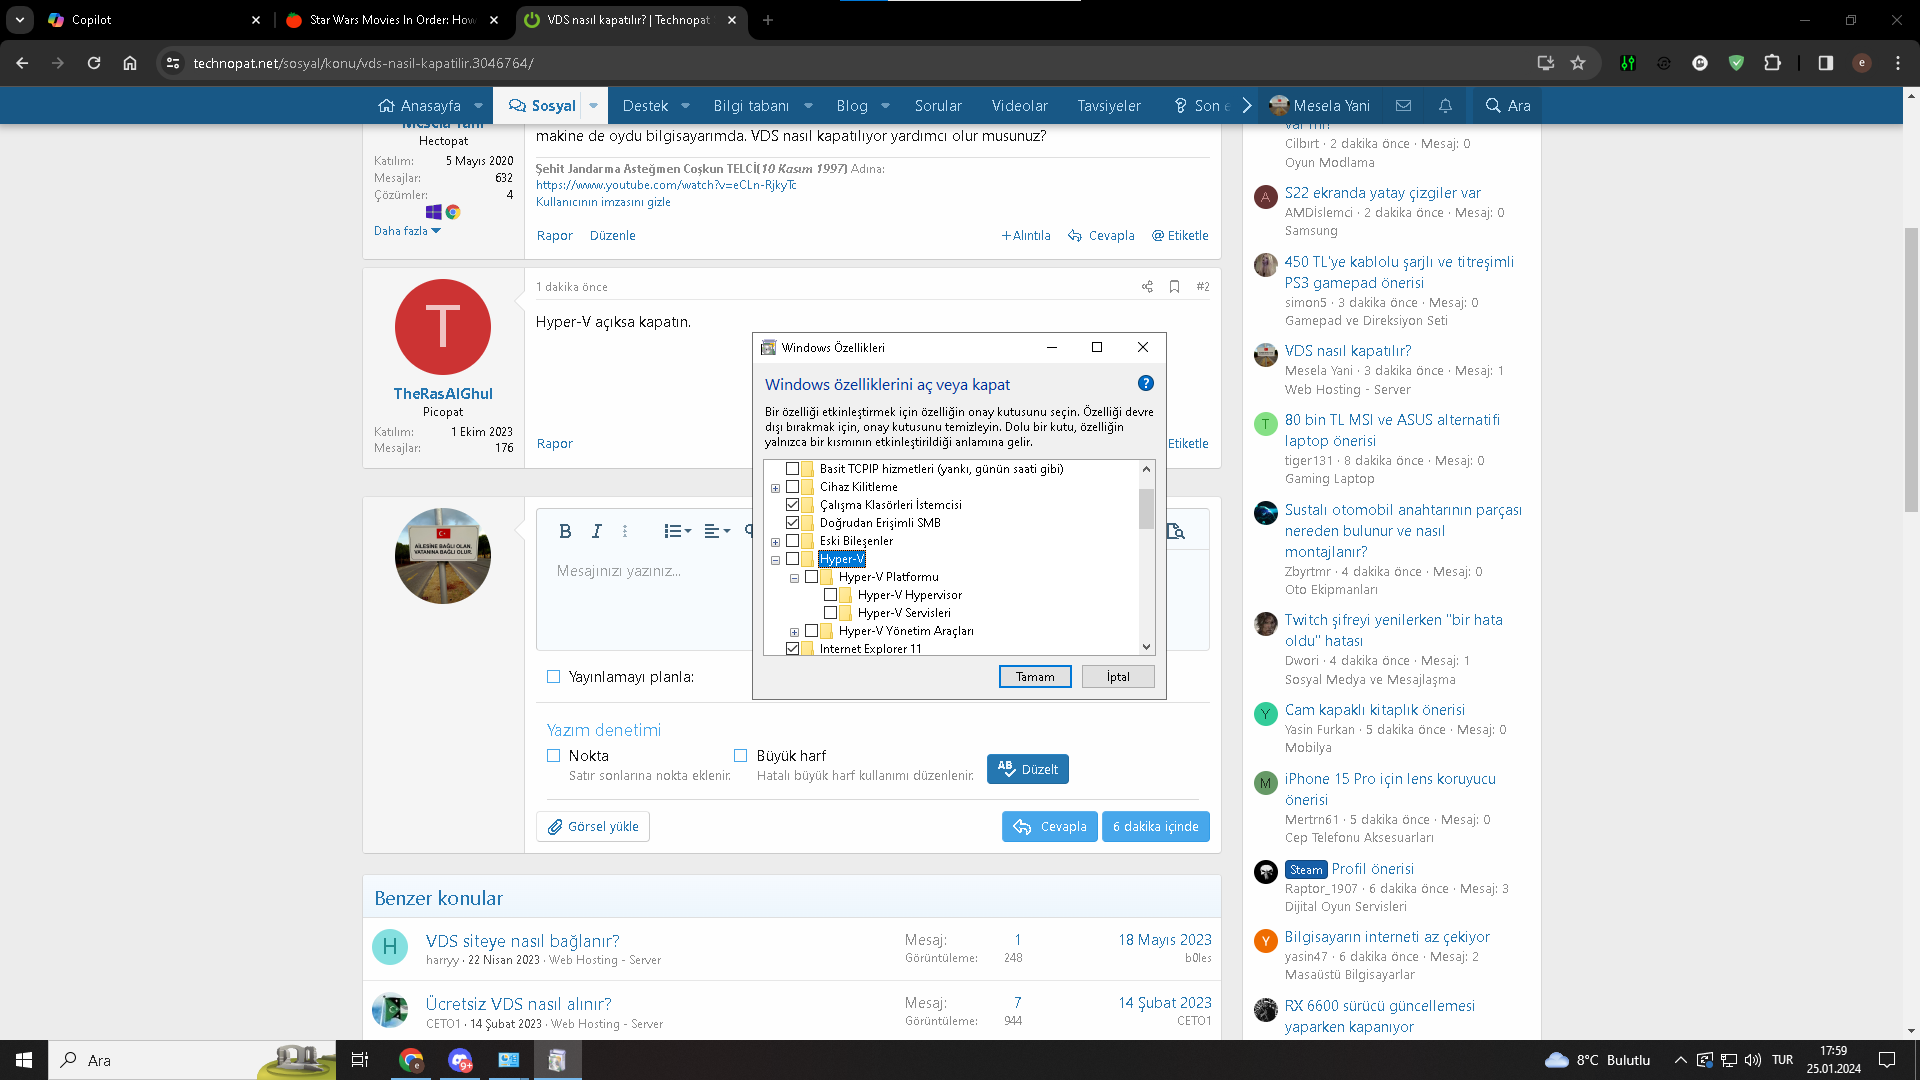Bookmark this page with star icon
The width and height of the screenshot is (1920, 1080).
click(x=1578, y=63)
